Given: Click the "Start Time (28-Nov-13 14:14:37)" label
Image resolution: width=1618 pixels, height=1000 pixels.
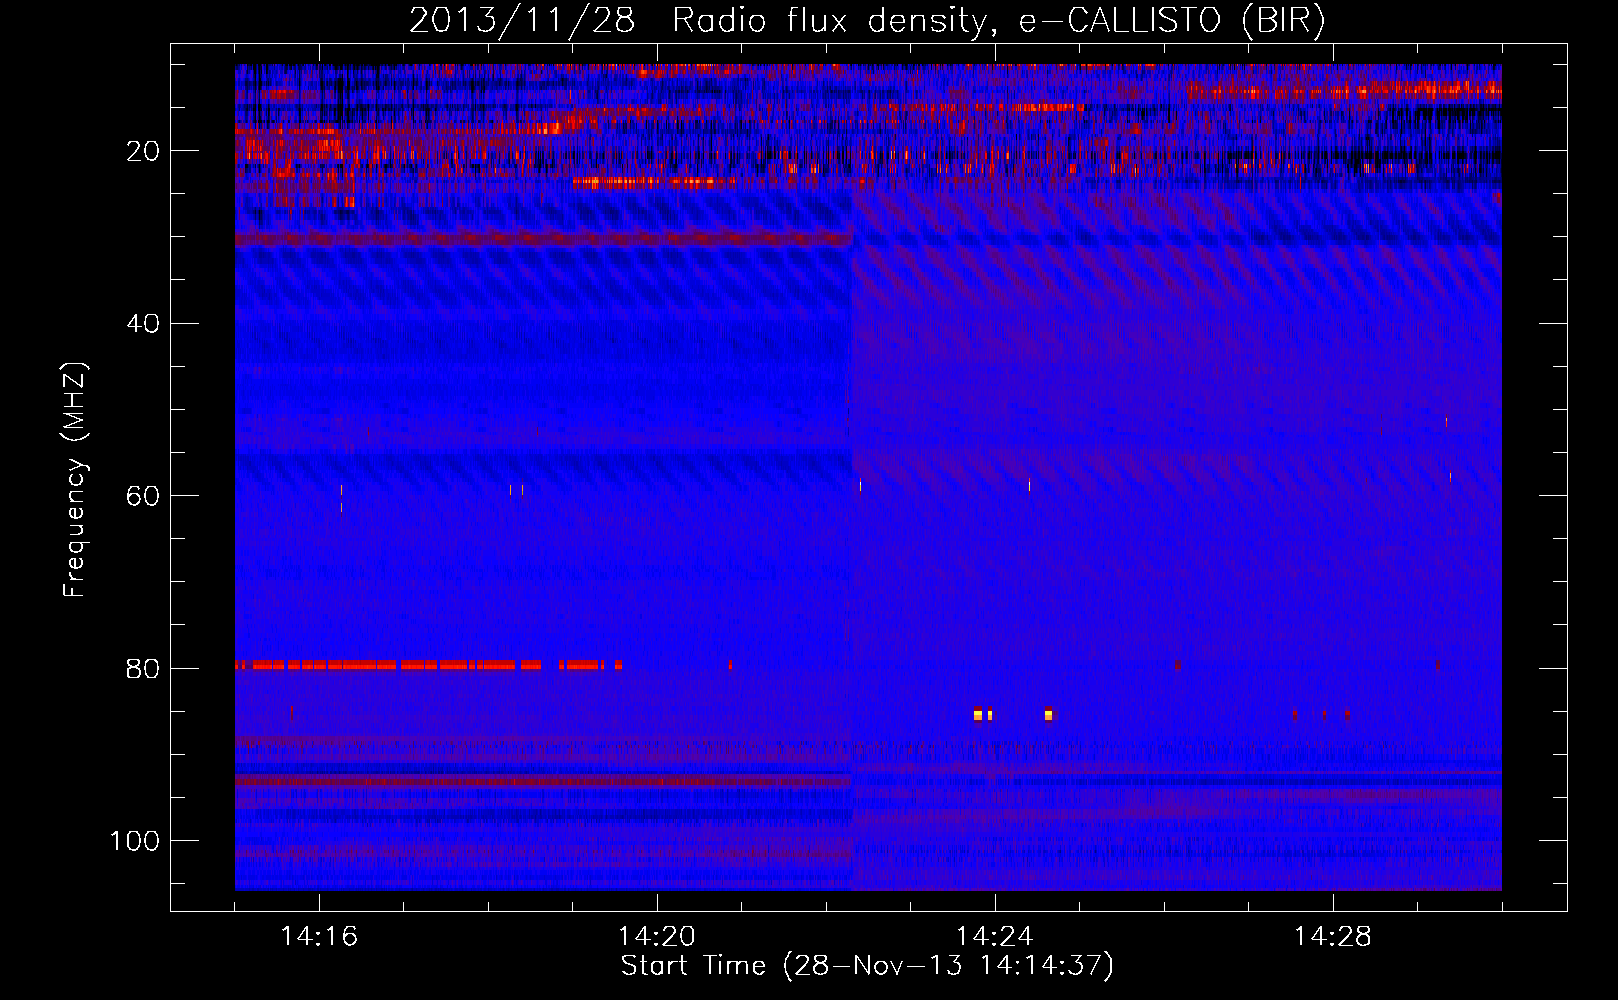Looking at the screenshot, I should click(867, 966).
